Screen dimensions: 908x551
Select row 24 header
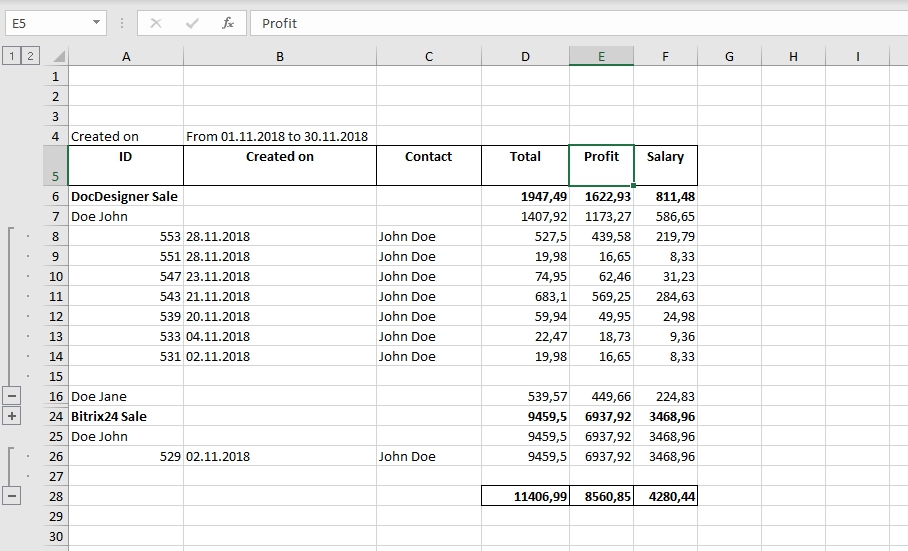click(x=56, y=416)
